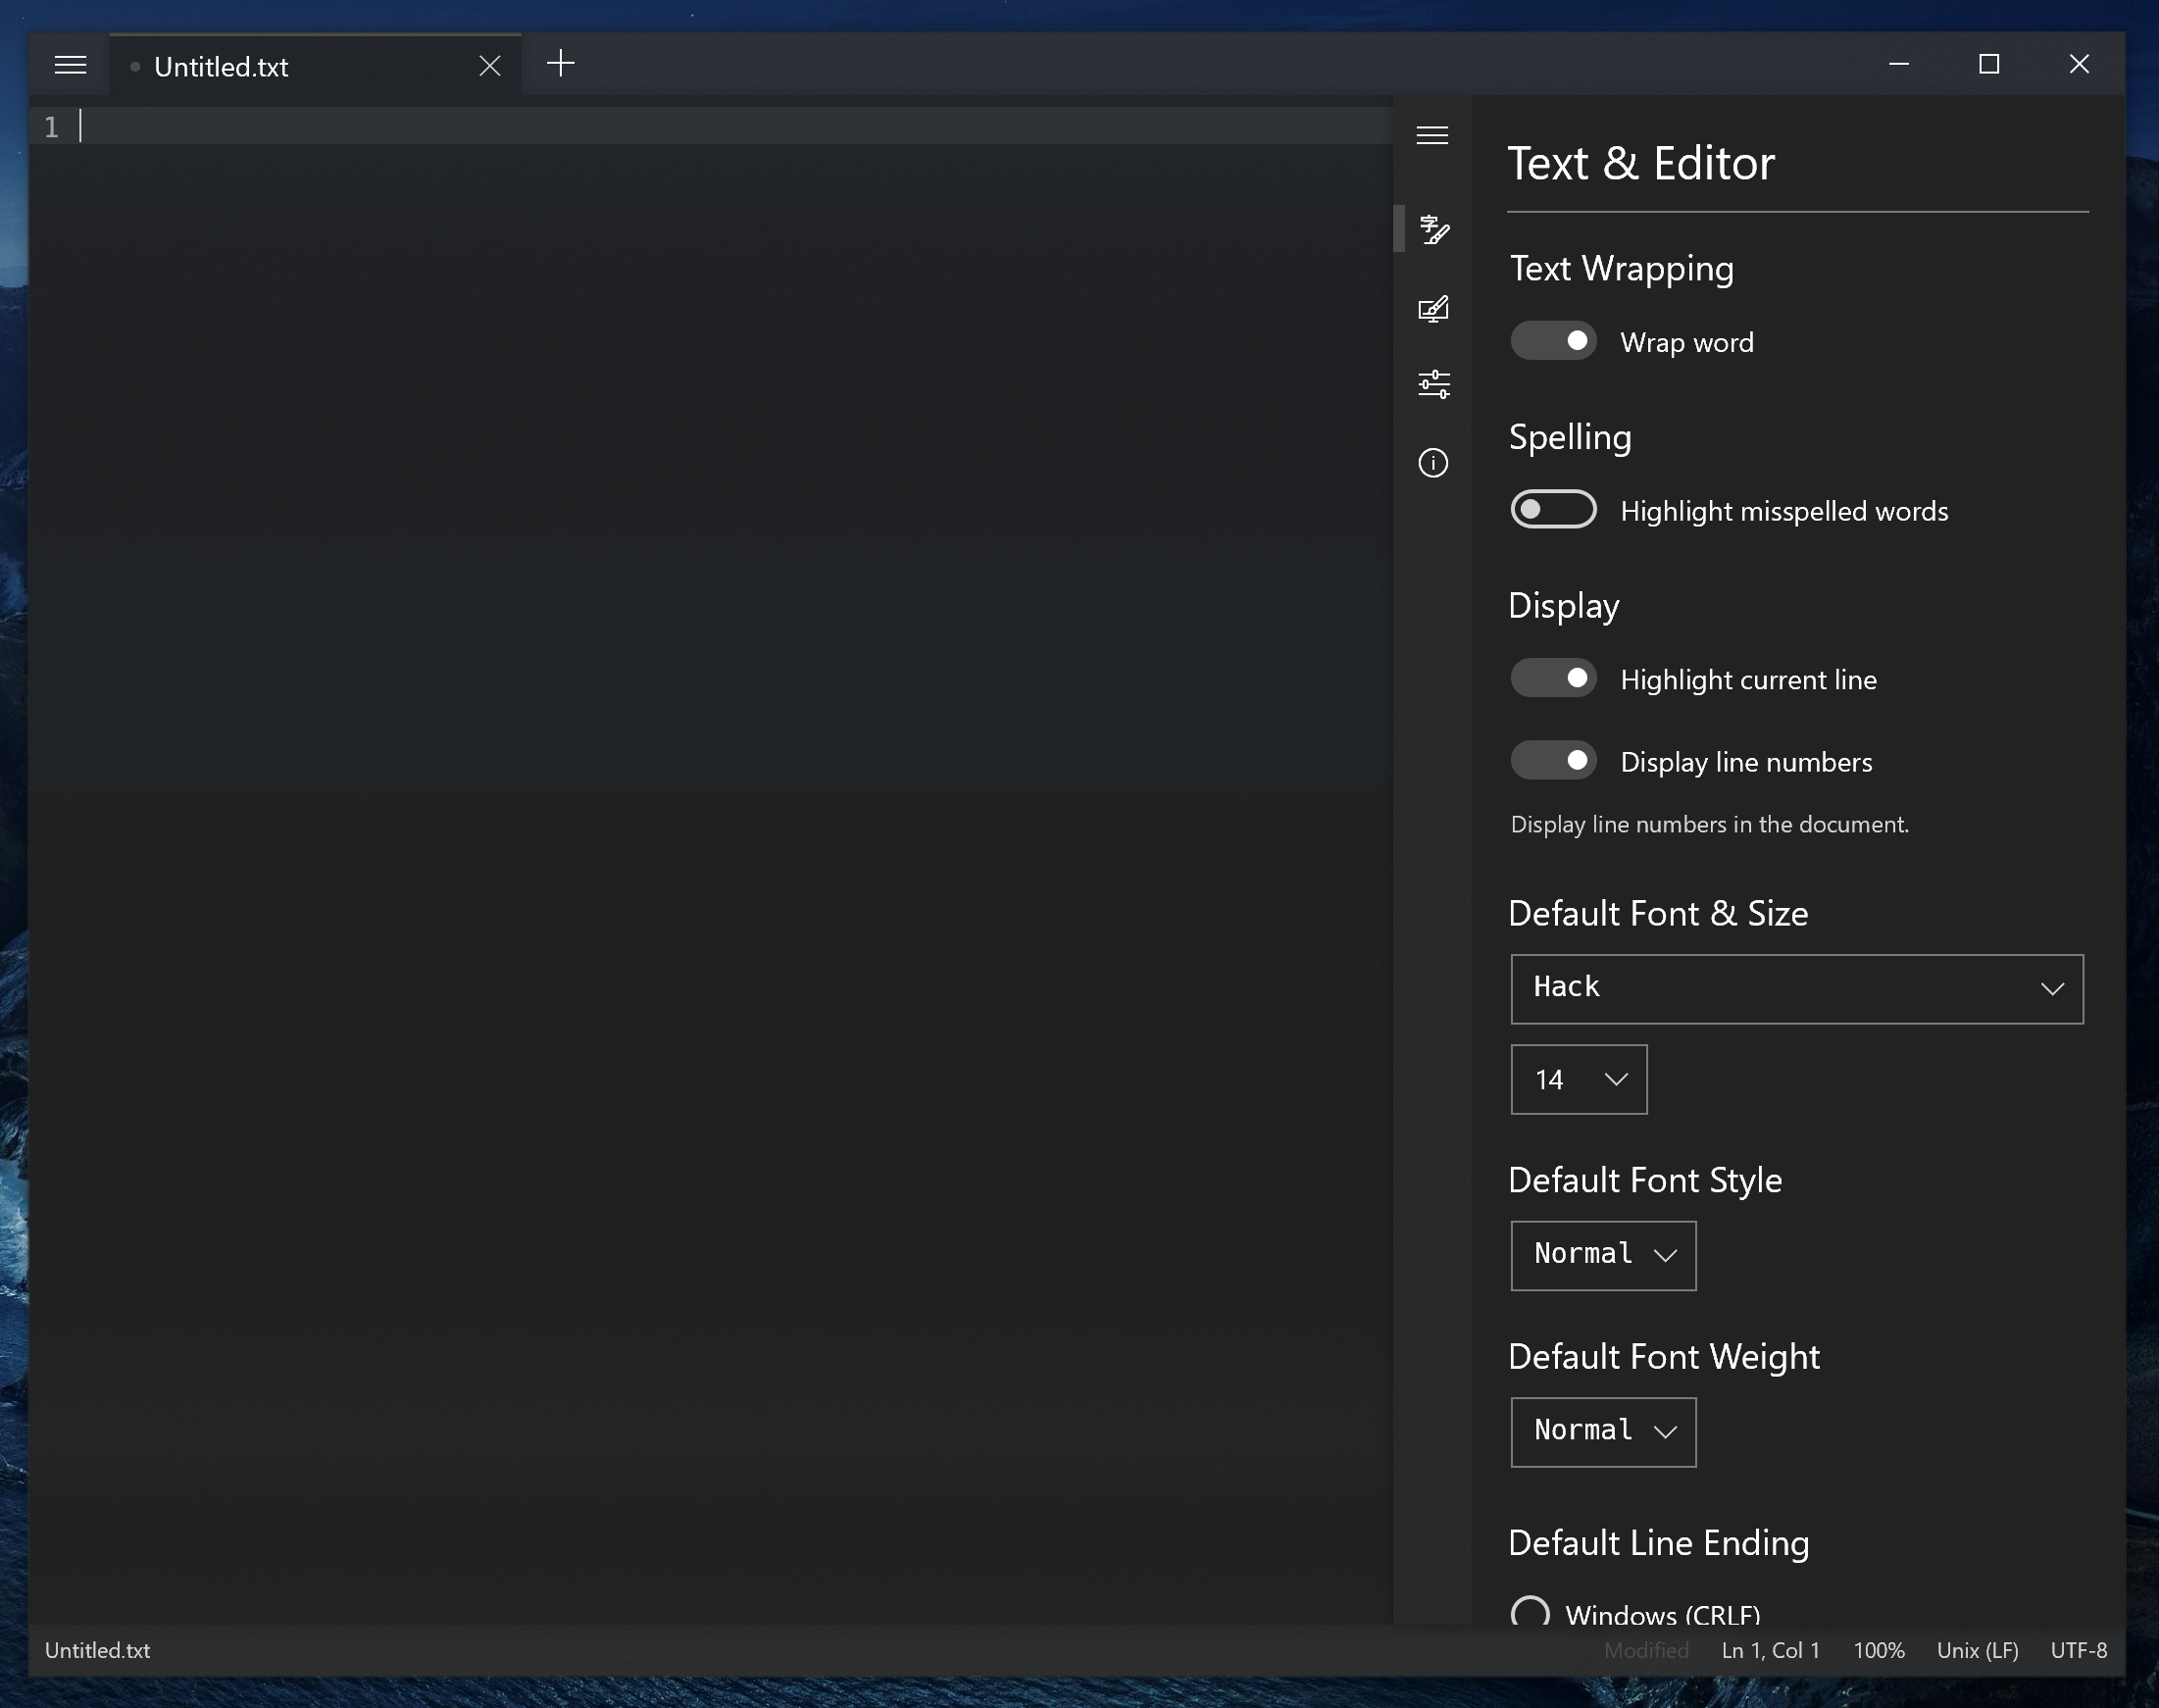Open the font size 14 dropdown
Image resolution: width=2159 pixels, height=1708 pixels.
tap(1578, 1079)
